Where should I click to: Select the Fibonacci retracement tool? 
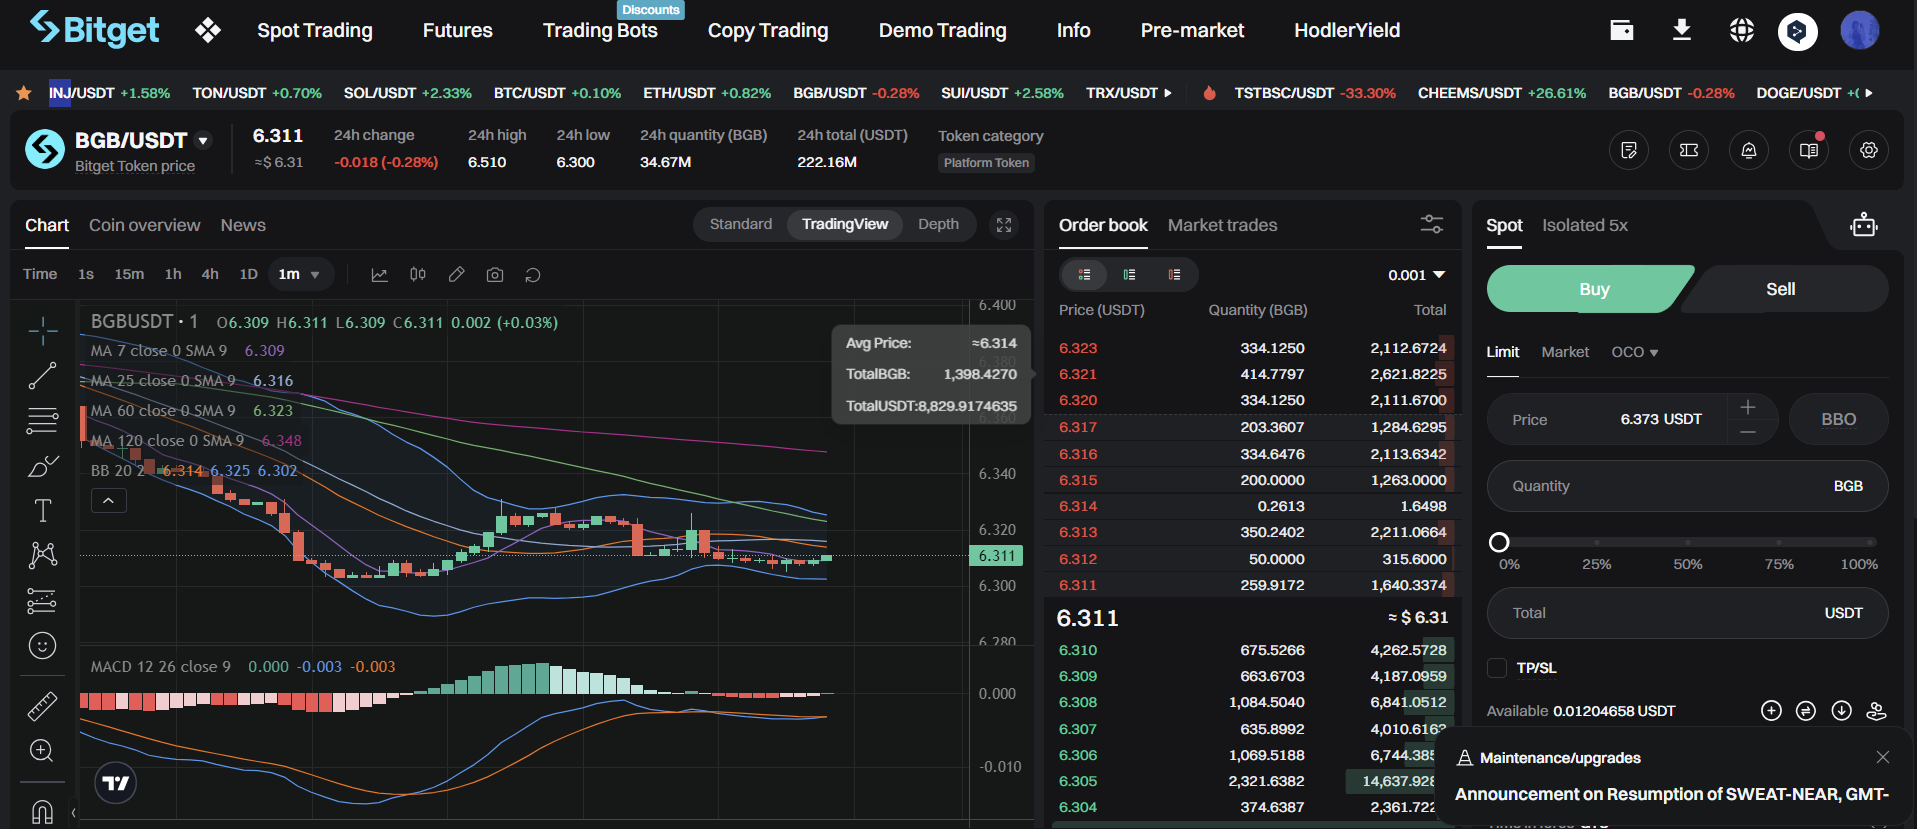click(42, 421)
